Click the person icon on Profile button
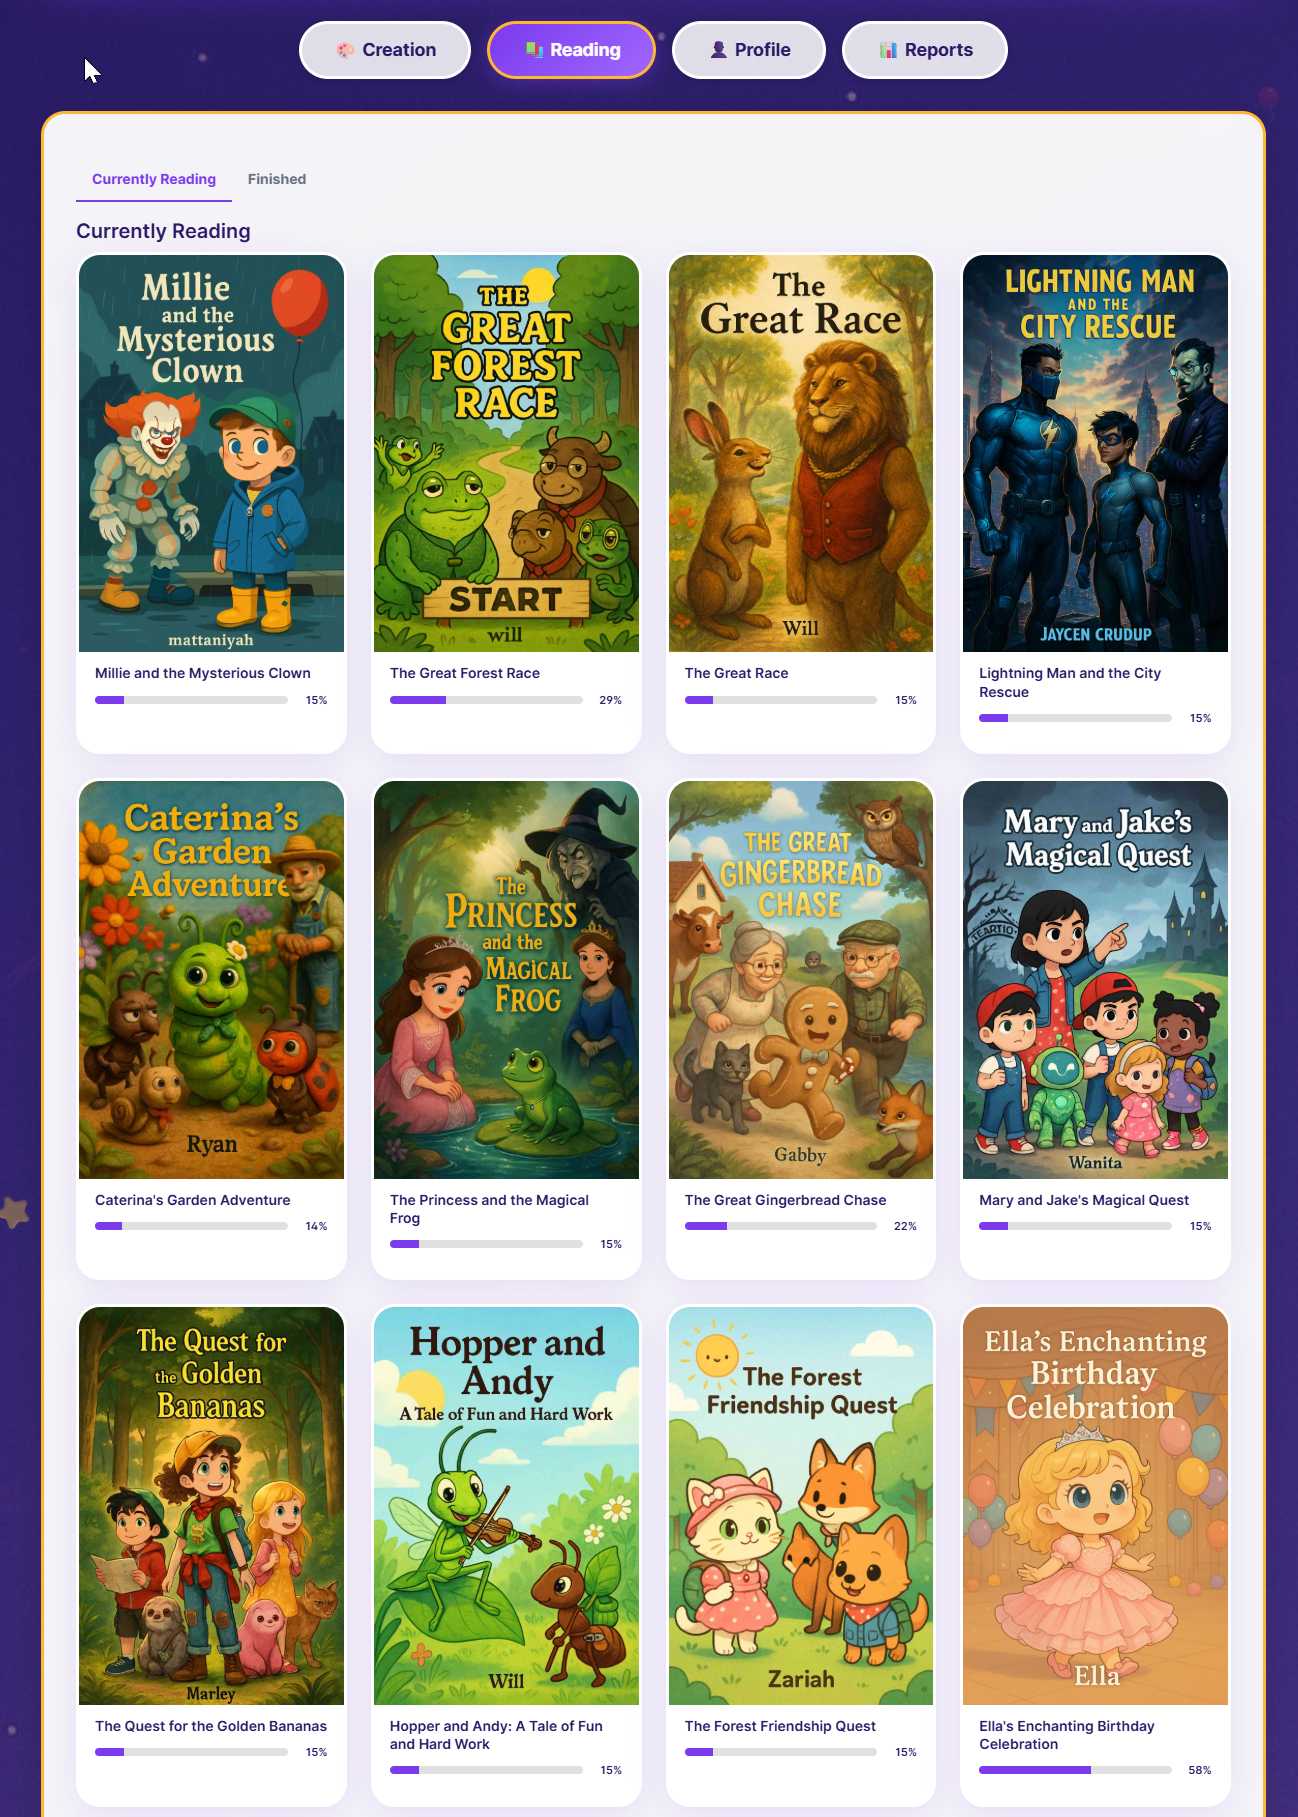1298x1817 pixels. click(x=718, y=50)
